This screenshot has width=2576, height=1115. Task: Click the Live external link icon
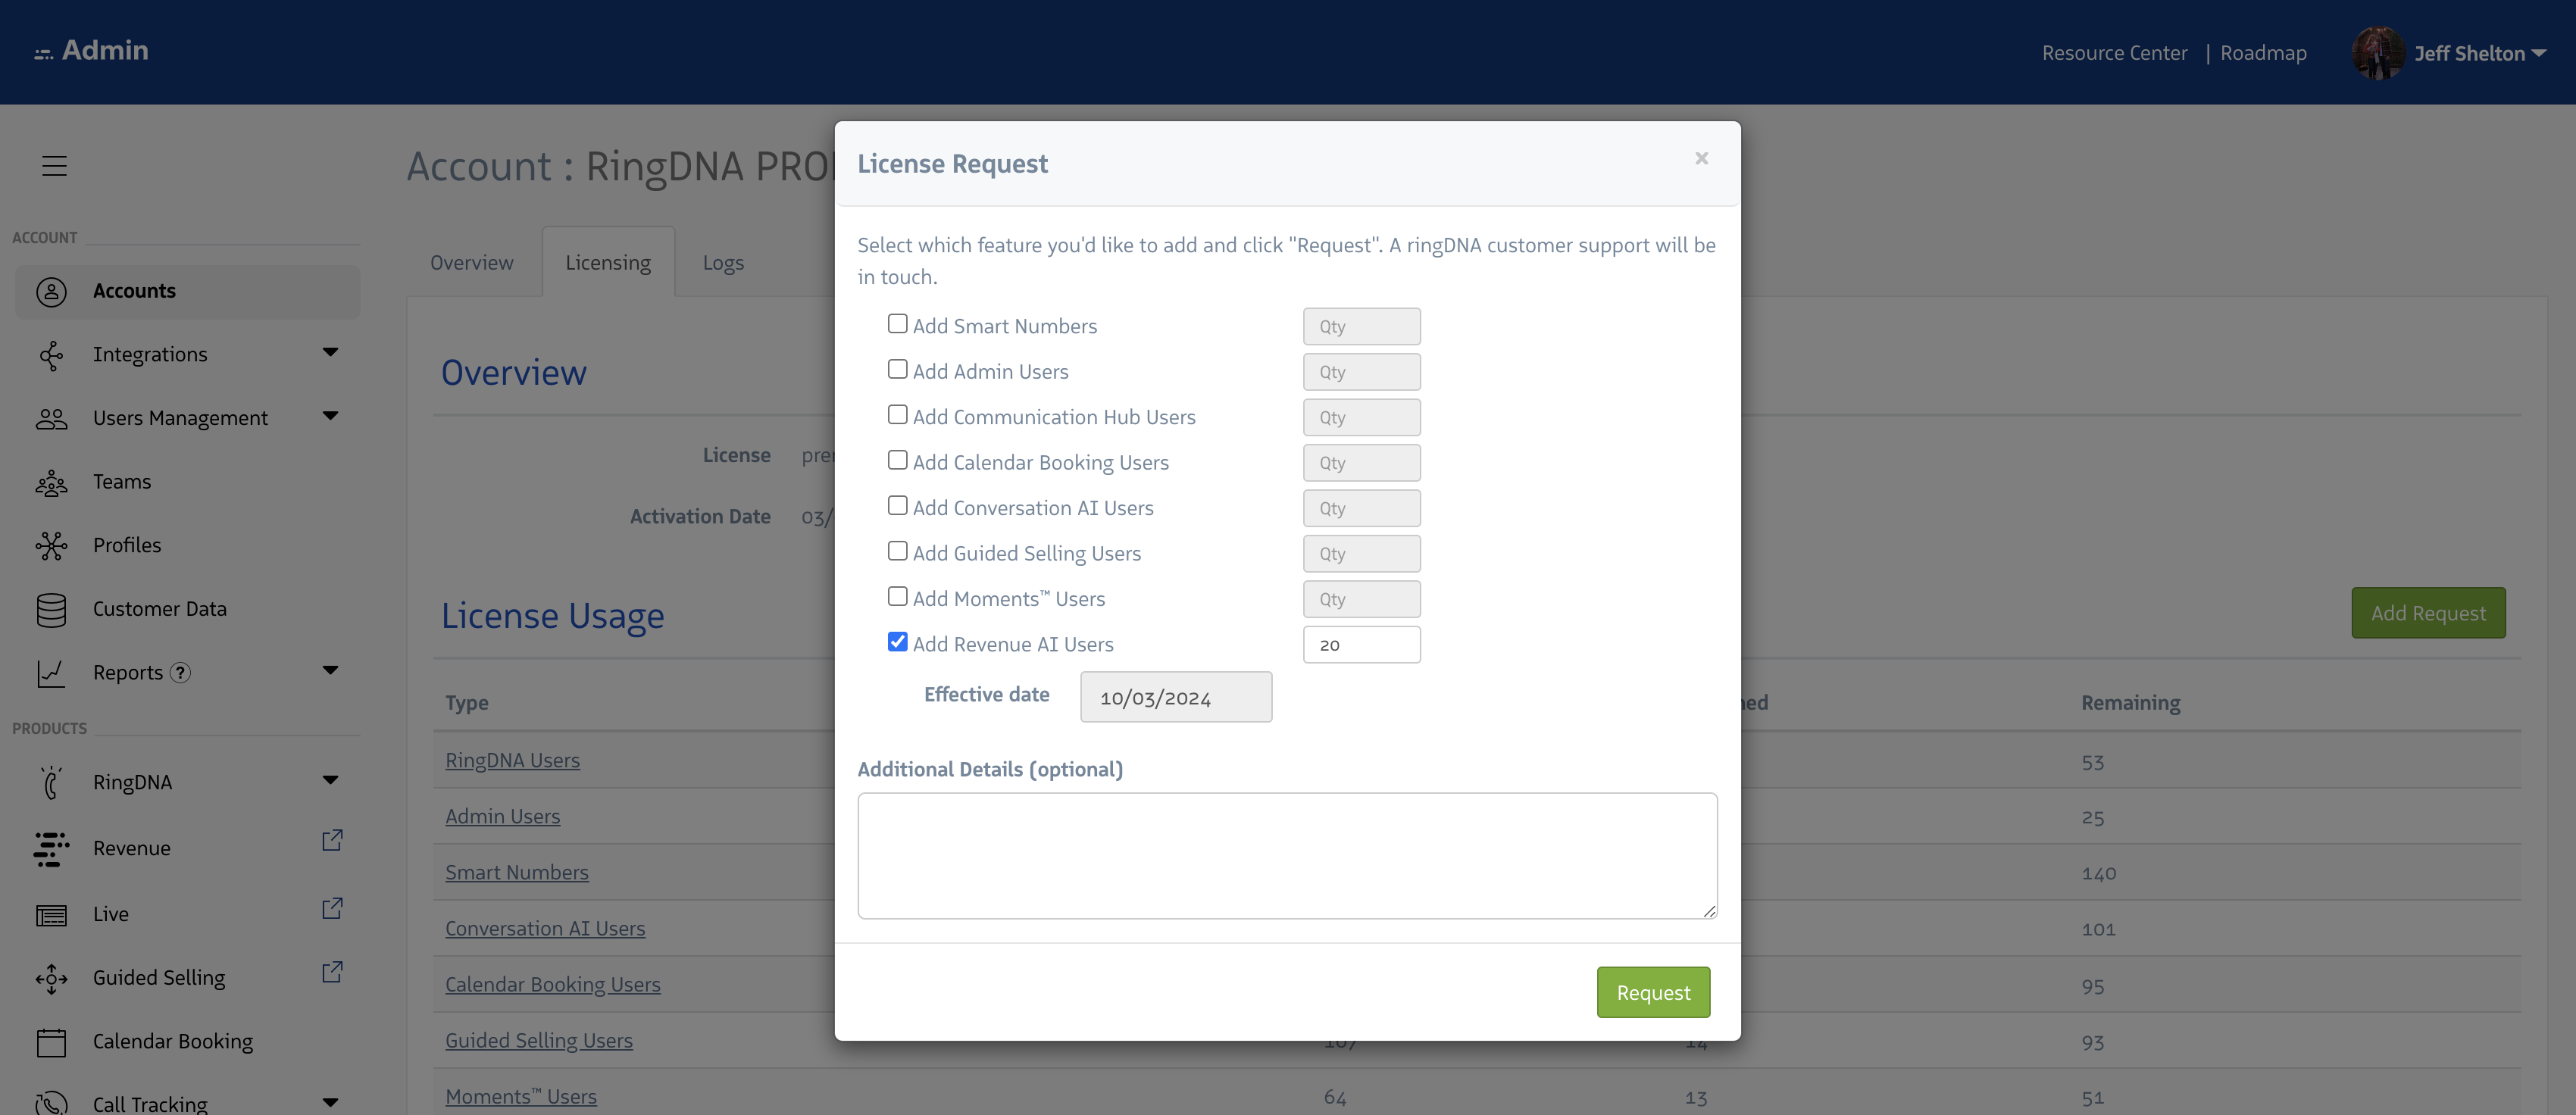(x=332, y=909)
